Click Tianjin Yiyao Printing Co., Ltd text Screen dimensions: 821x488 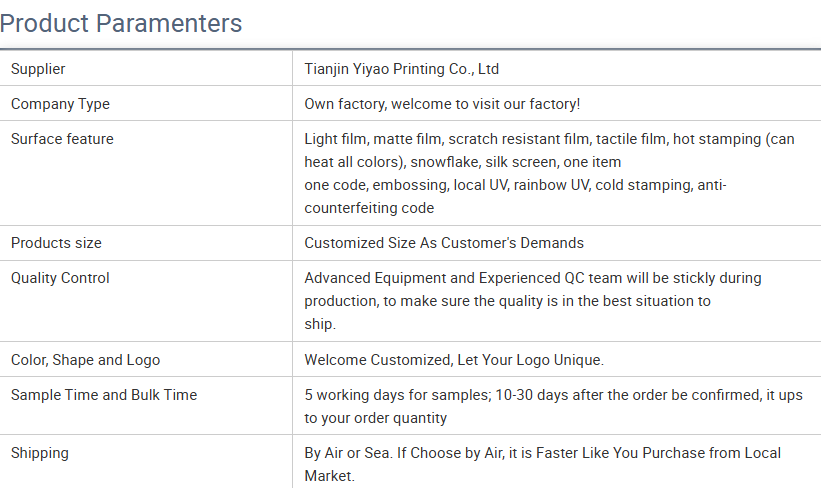pos(401,69)
